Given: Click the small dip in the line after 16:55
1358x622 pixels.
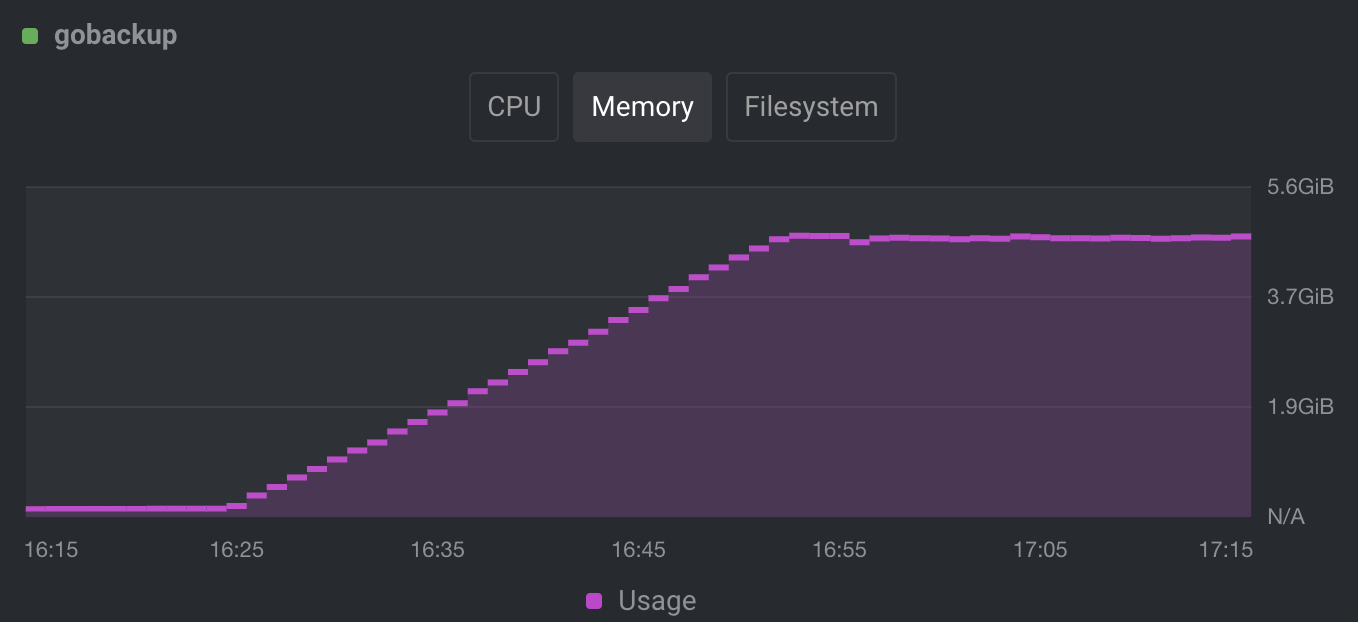Looking at the screenshot, I should [x=862, y=244].
